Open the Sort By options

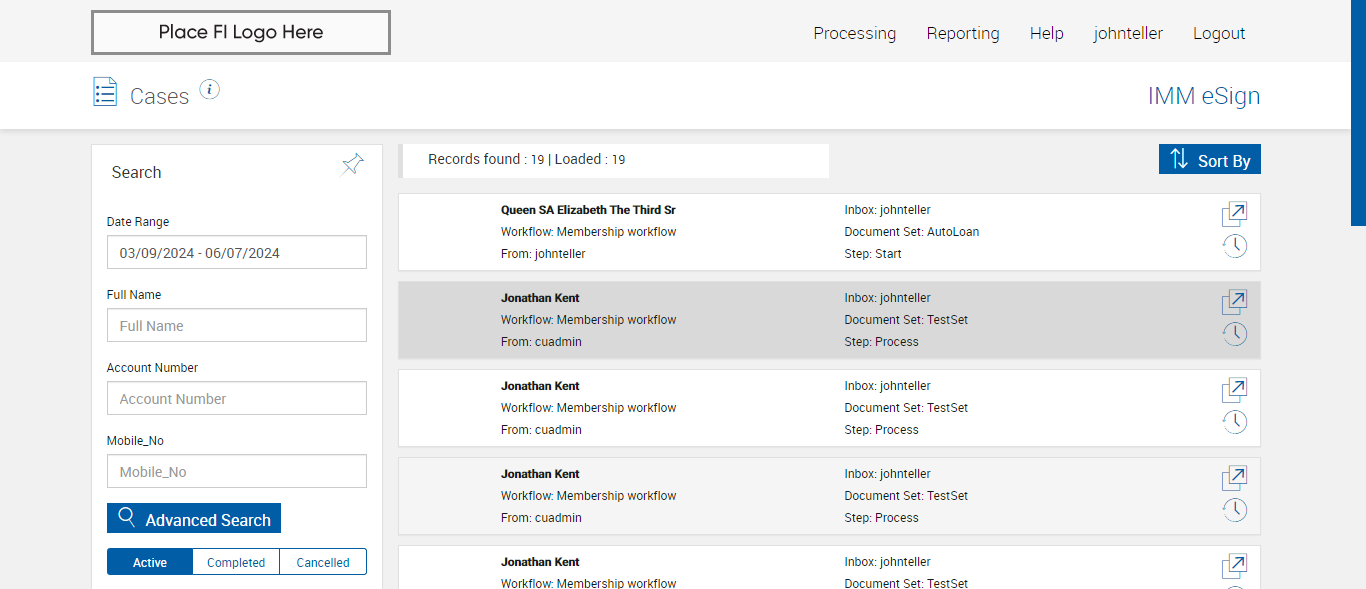(x=1210, y=160)
